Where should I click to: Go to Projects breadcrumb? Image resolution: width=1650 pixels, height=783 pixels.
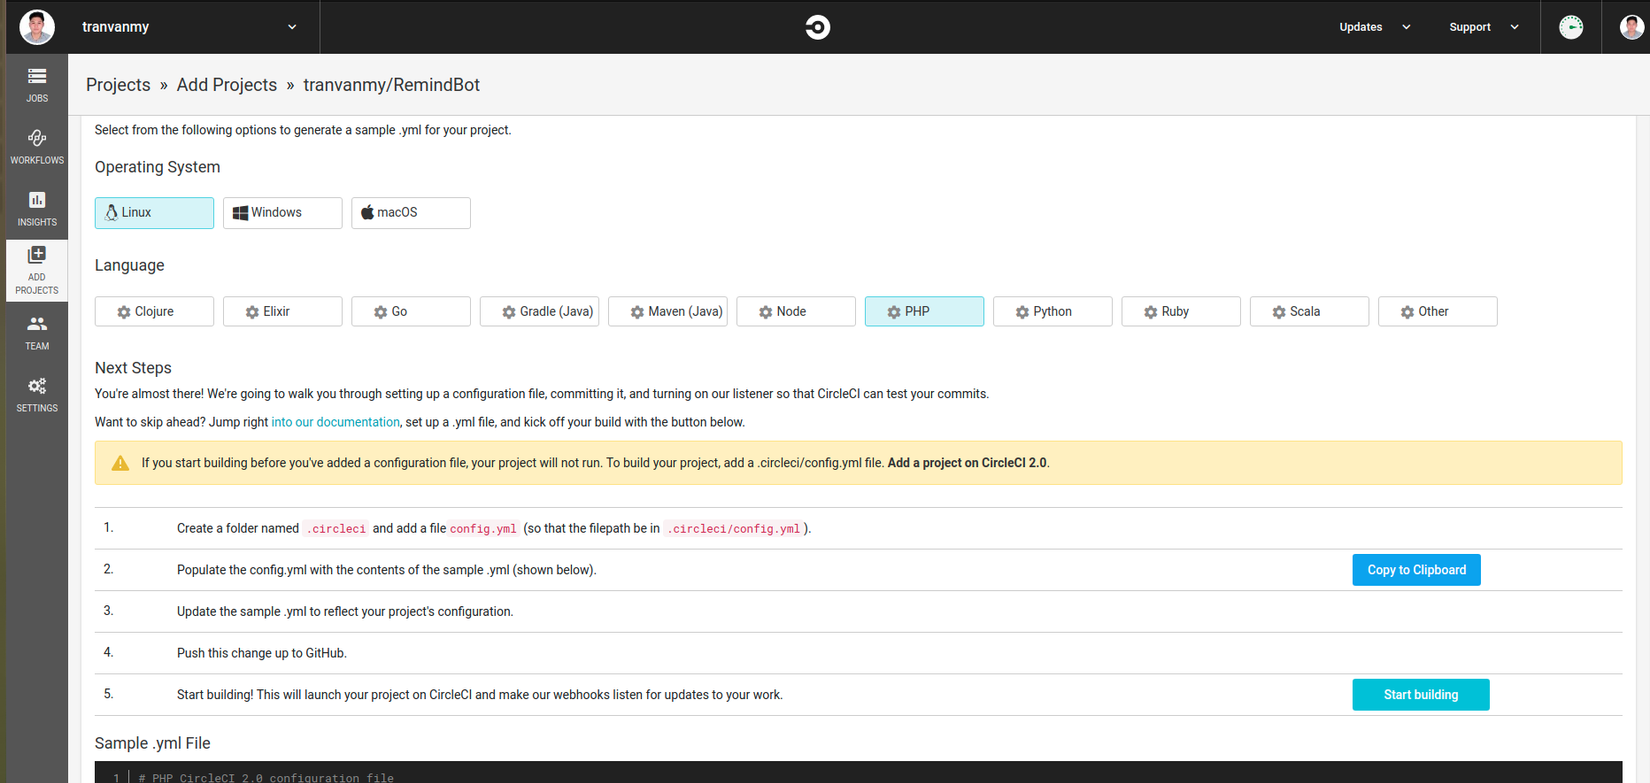(x=118, y=85)
